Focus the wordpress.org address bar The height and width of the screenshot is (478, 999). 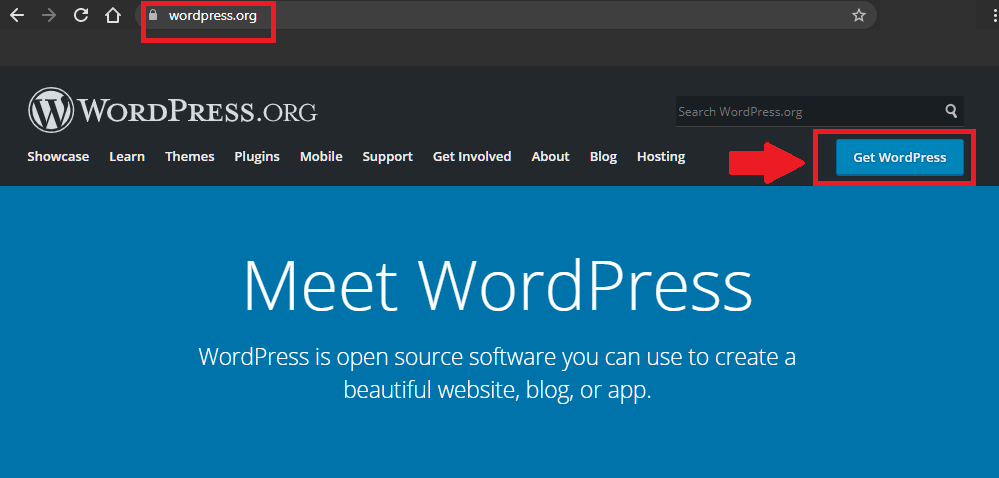tap(507, 15)
